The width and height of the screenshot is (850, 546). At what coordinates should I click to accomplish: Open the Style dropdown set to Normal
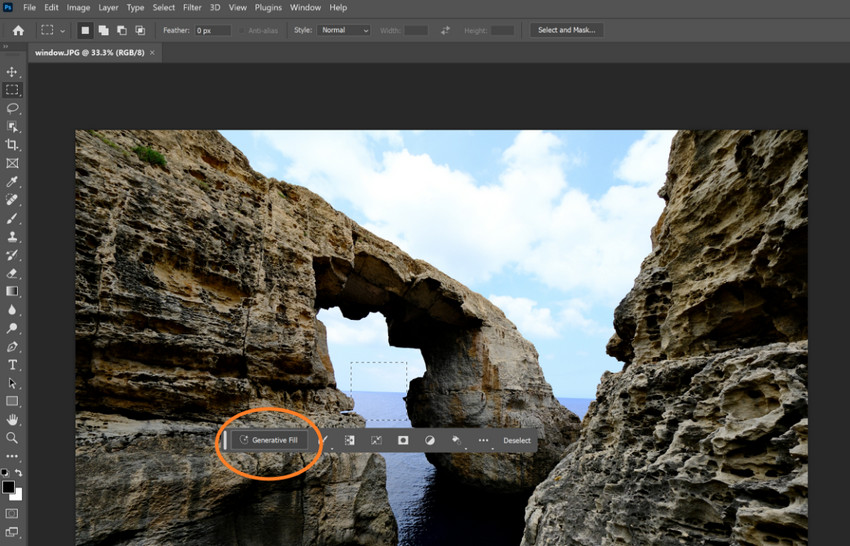tap(343, 30)
